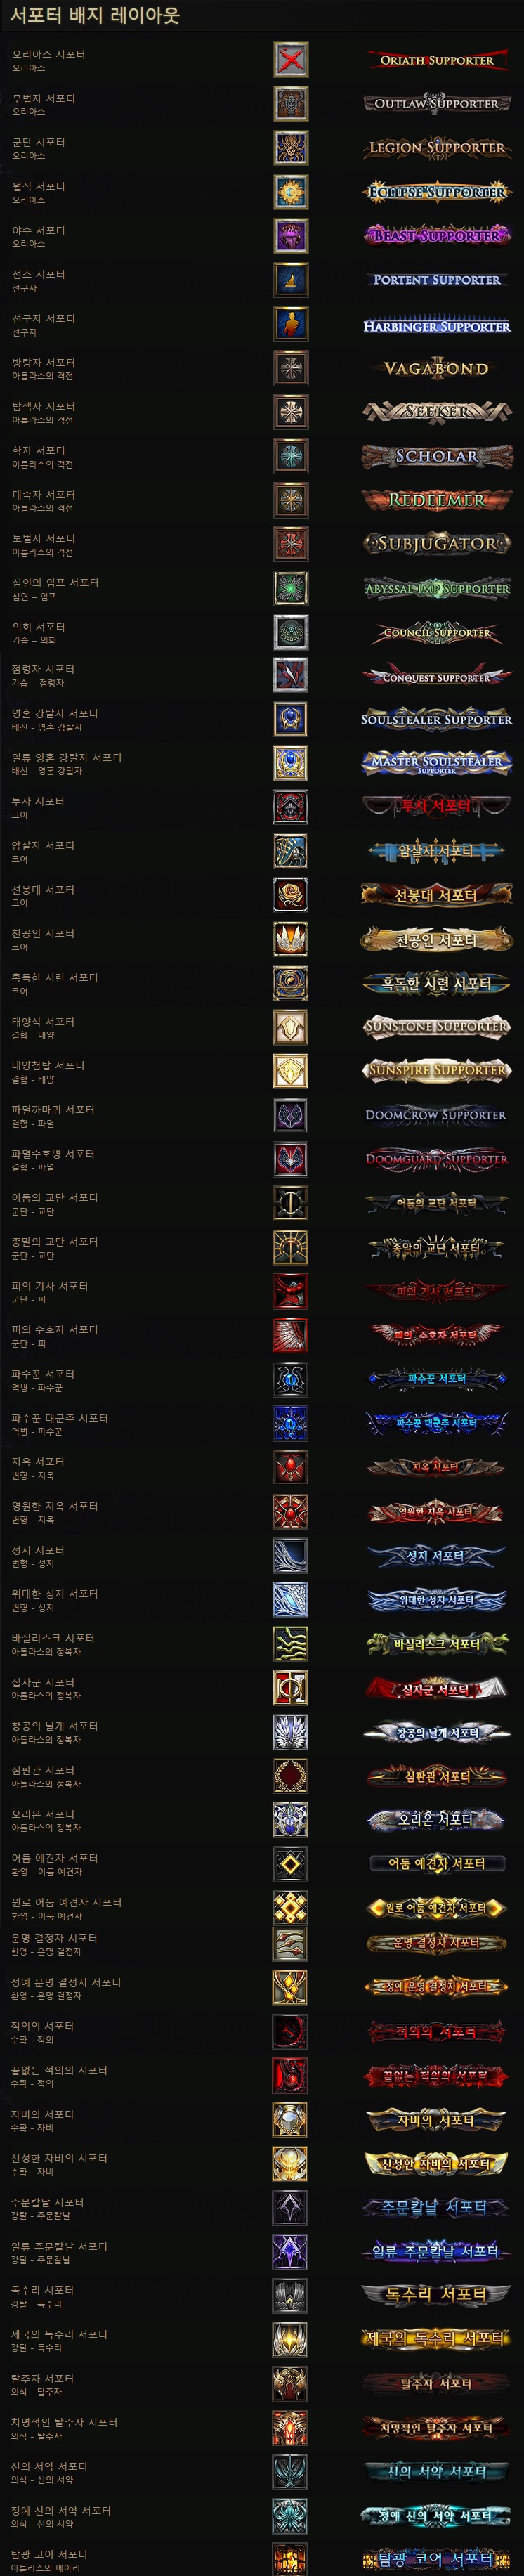This screenshot has width=524, height=2576.
Task: Click the Vagabond banner image
Action: [437, 368]
